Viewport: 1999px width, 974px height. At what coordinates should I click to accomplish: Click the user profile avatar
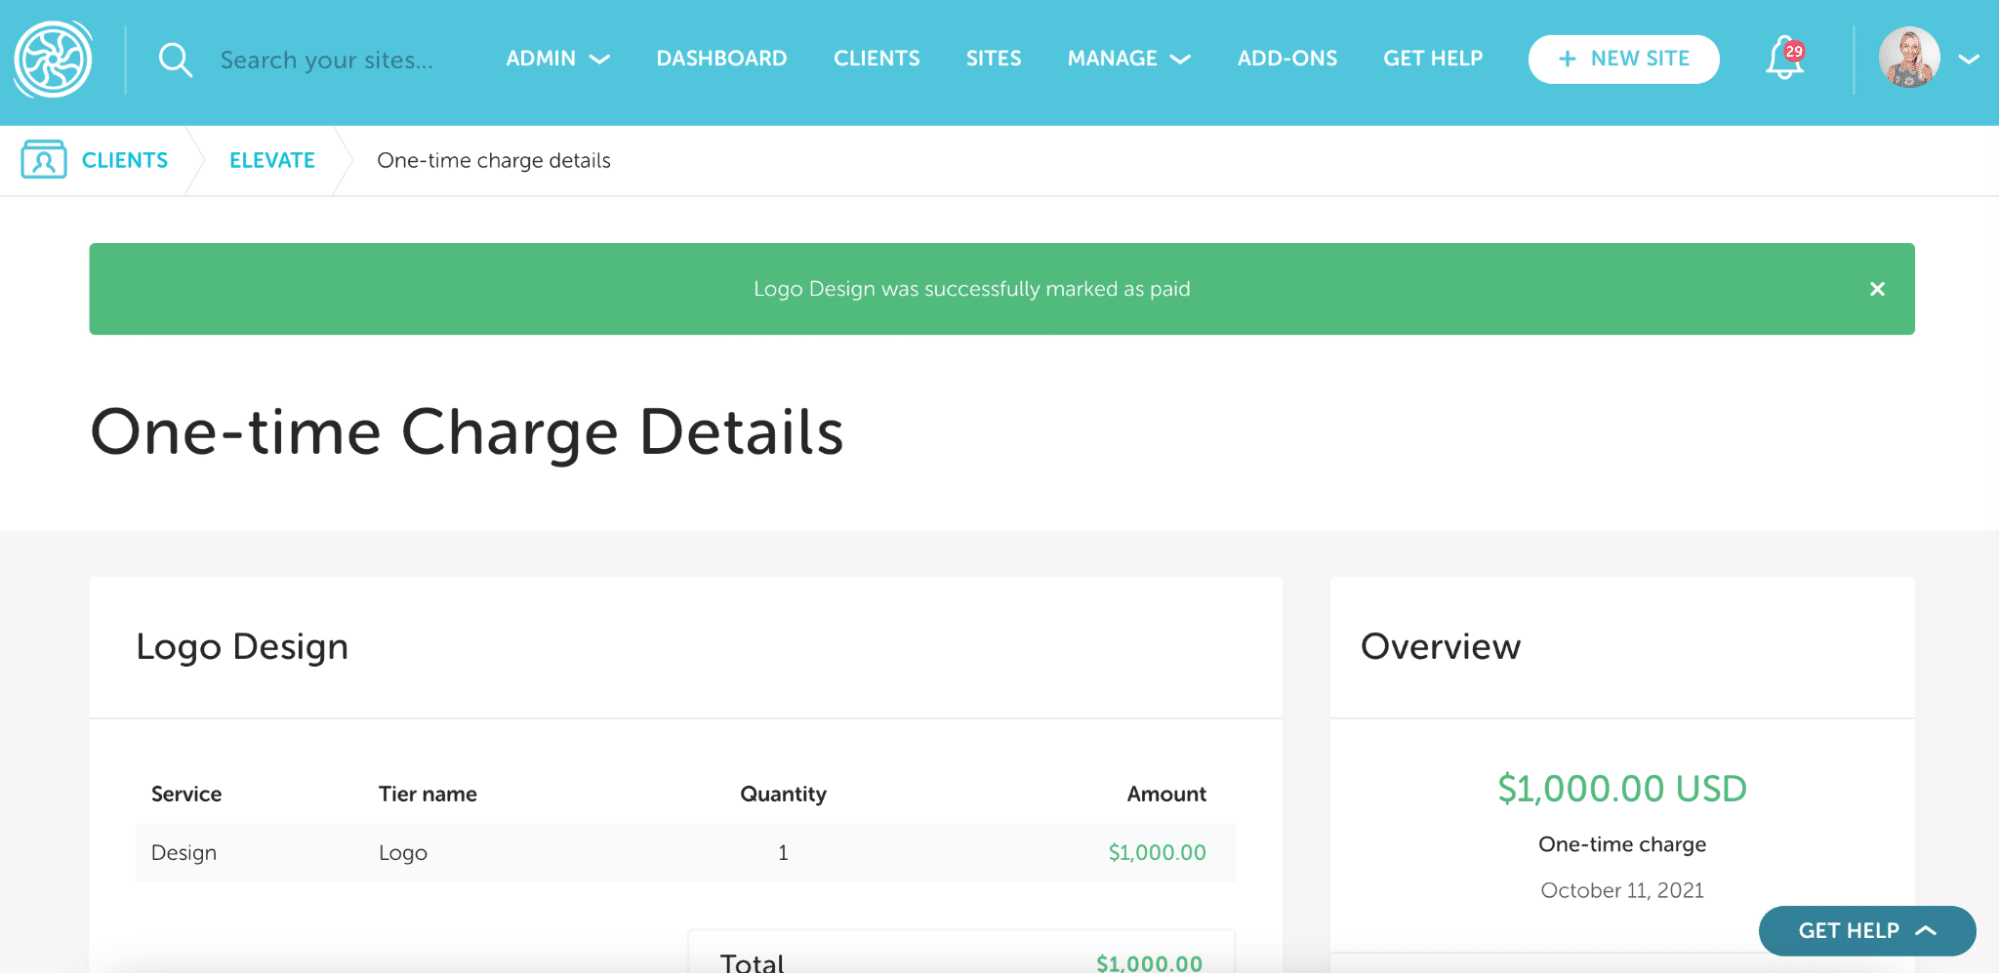pyautogui.click(x=1908, y=58)
